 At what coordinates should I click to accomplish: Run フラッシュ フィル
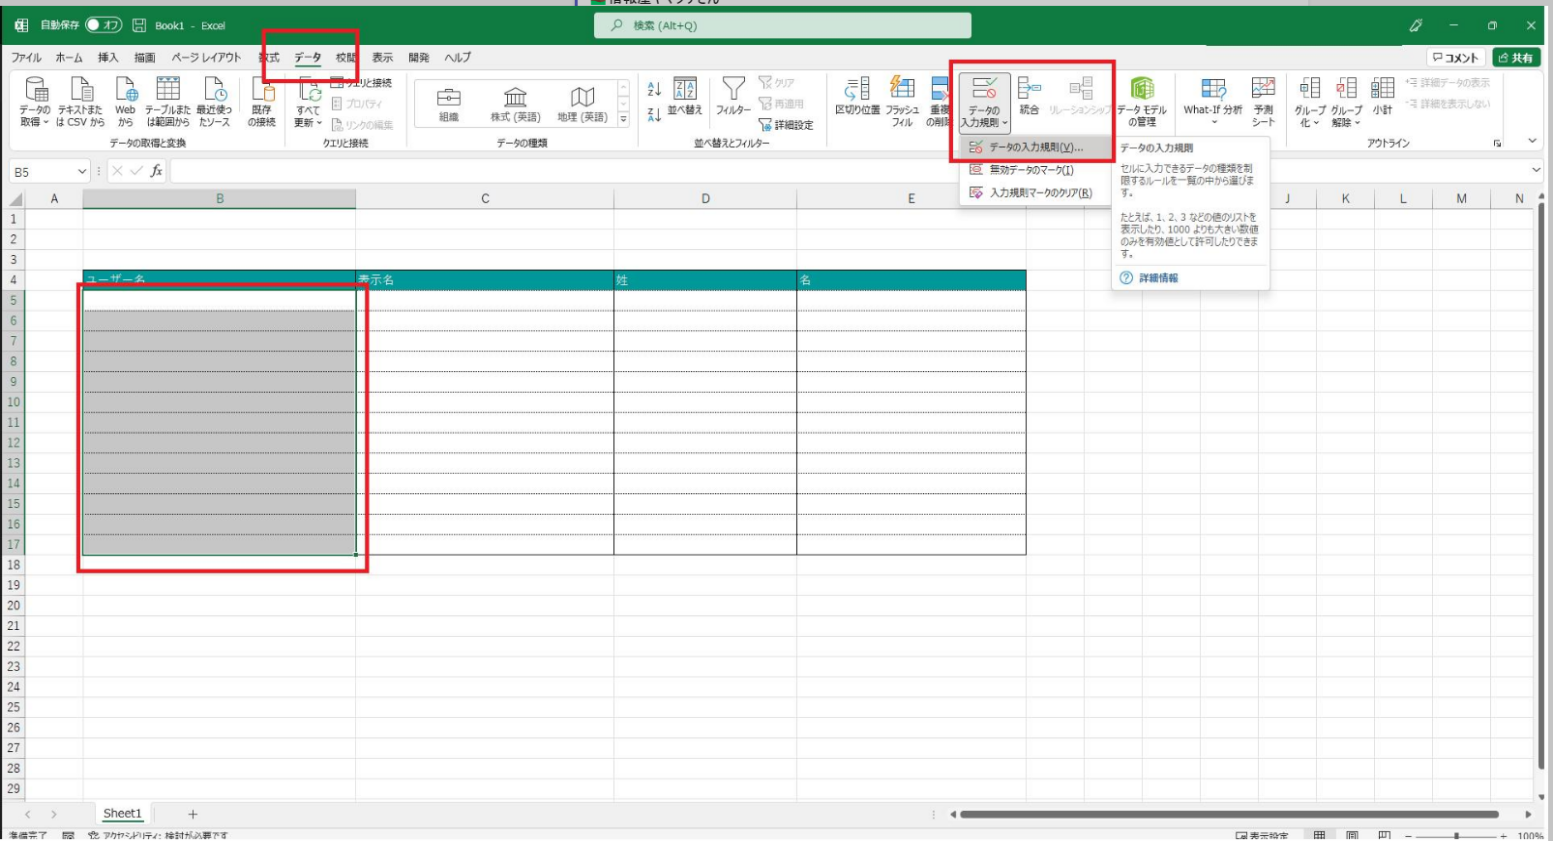(902, 102)
